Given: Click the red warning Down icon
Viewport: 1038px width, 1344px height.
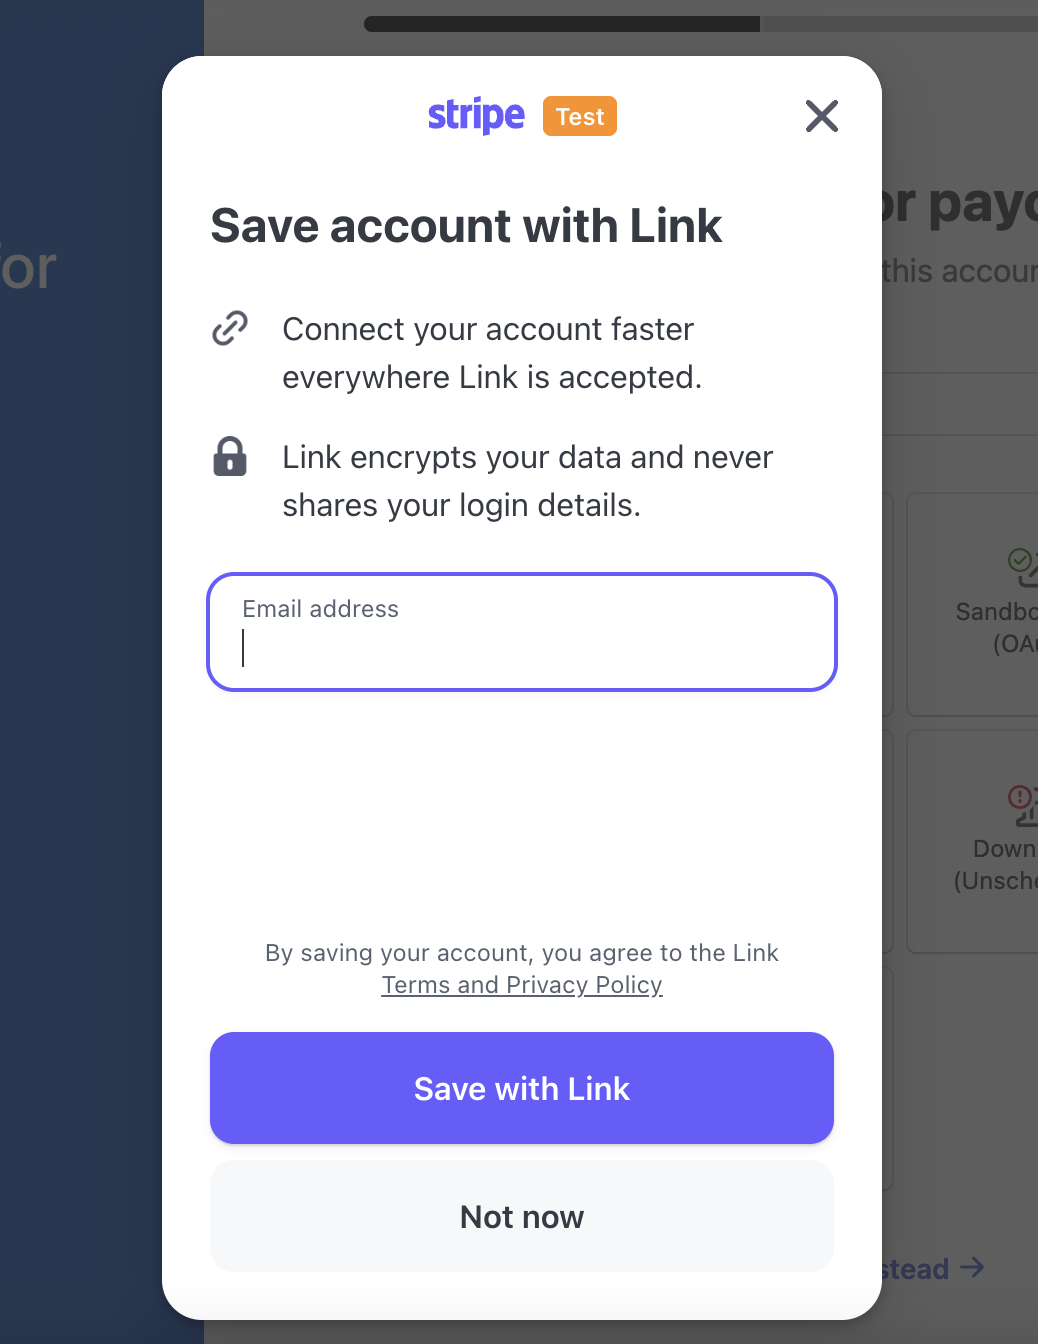Looking at the screenshot, I should coord(1023,804).
